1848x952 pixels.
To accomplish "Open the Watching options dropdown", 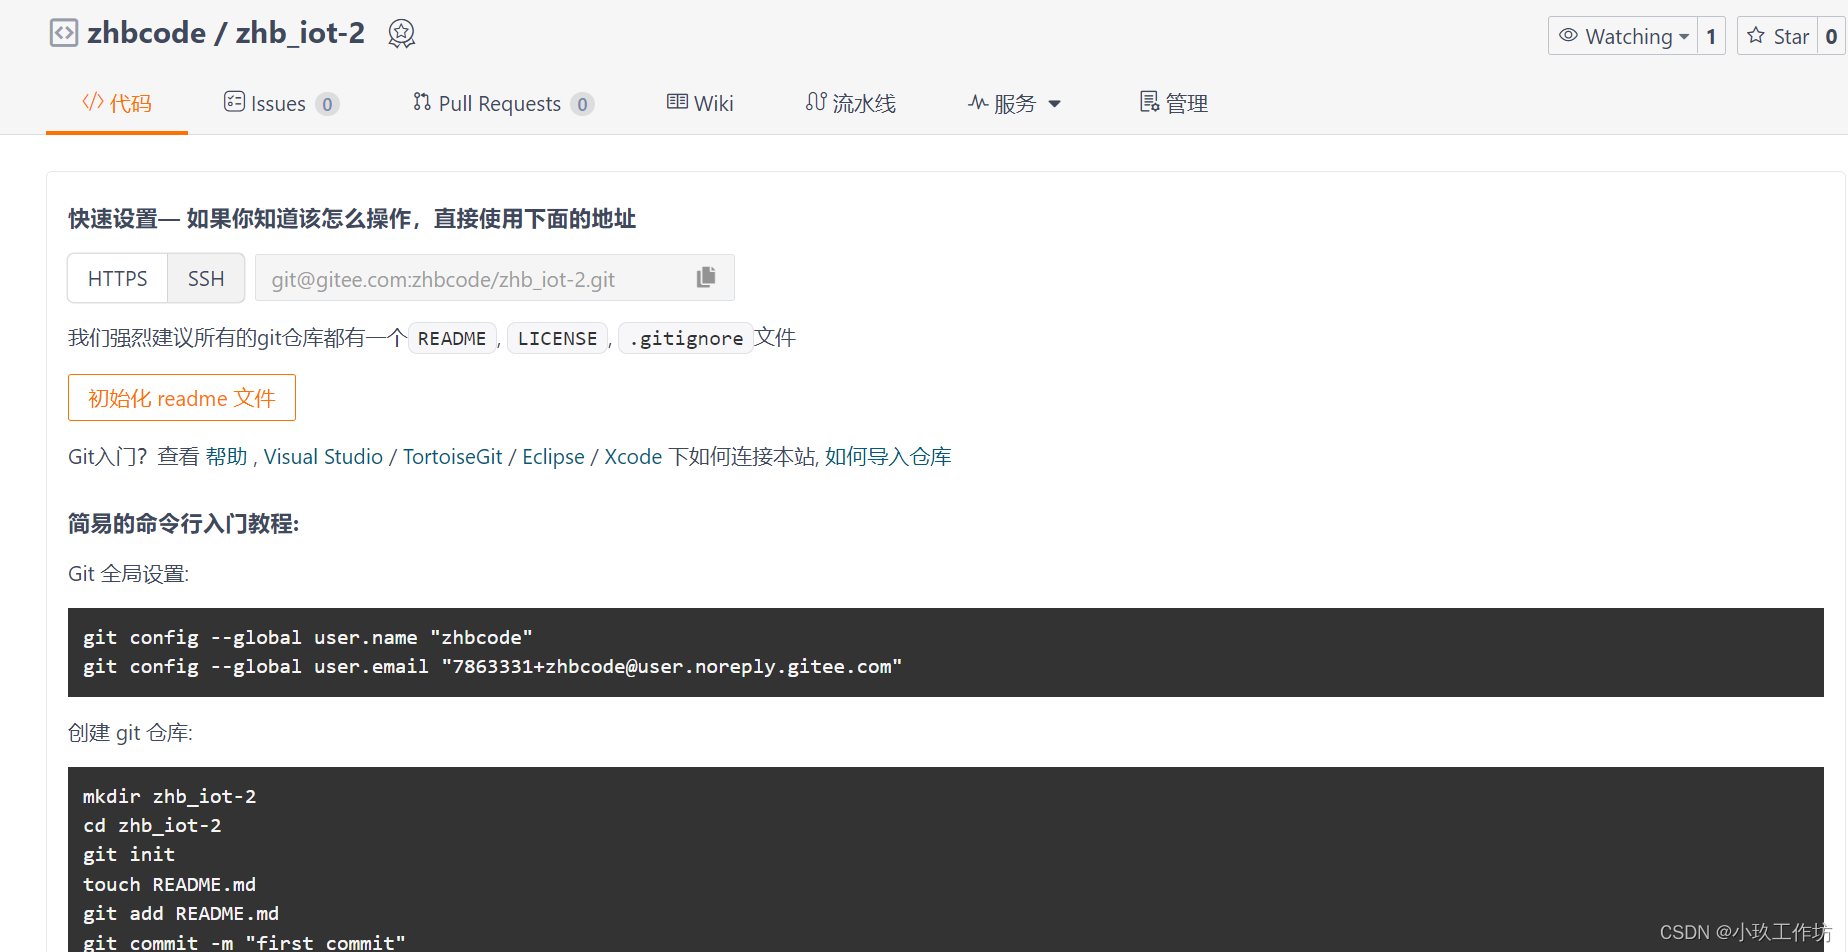I will pyautogui.click(x=1686, y=36).
